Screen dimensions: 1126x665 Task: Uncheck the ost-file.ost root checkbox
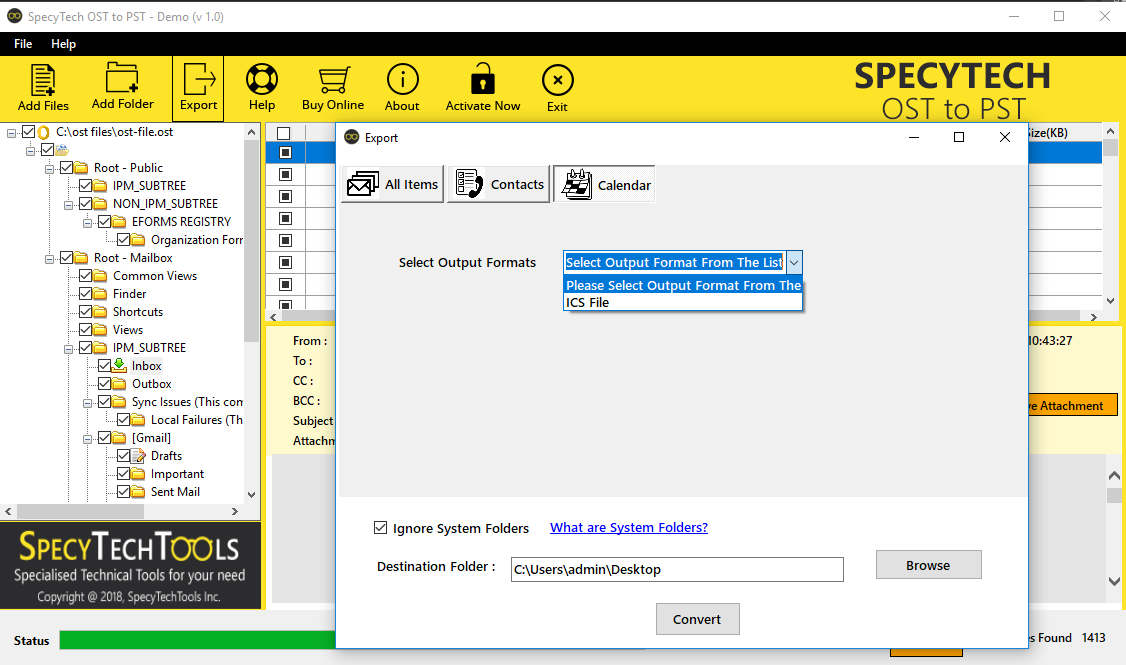[28, 131]
